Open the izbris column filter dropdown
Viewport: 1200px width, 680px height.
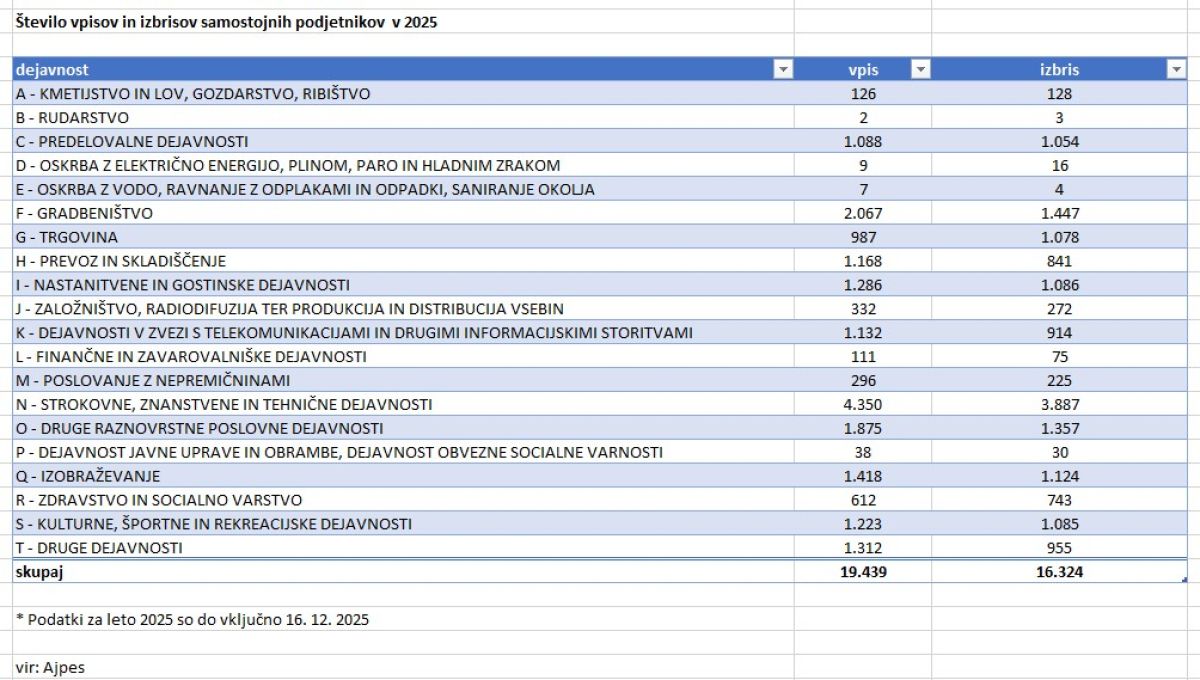click(1176, 70)
